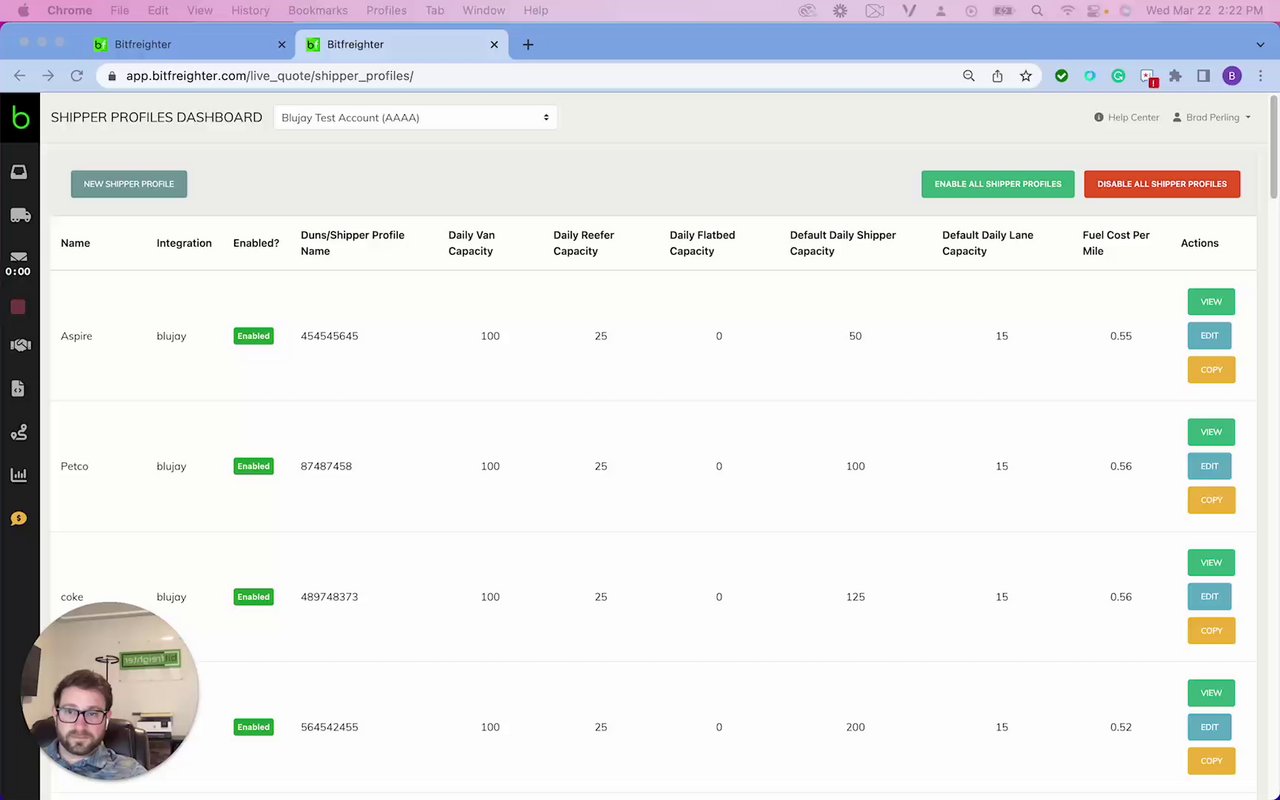Open macOS Spotlight search
This screenshot has height=800, width=1280.
coord(1037,10)
